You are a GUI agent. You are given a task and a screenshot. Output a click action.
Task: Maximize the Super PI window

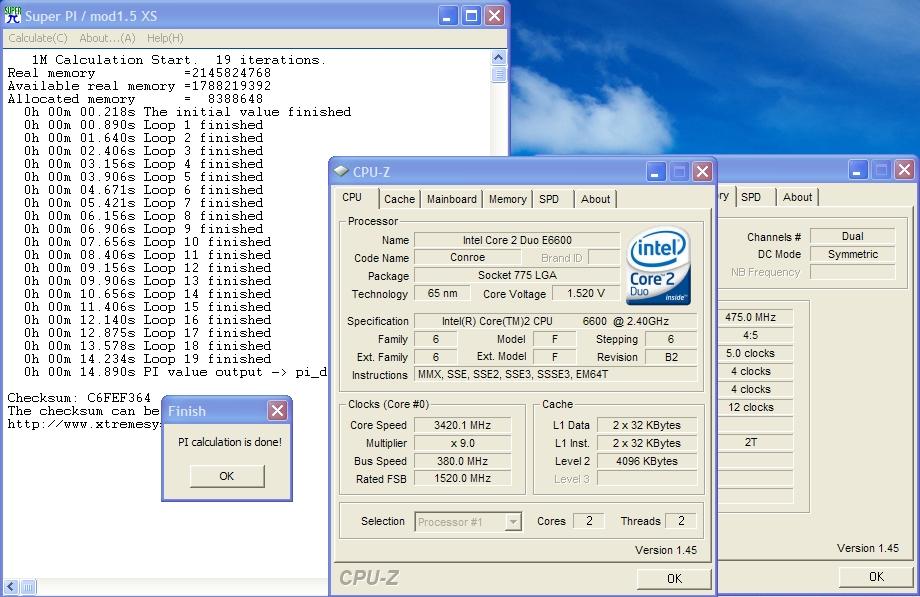tap(471, 16)
